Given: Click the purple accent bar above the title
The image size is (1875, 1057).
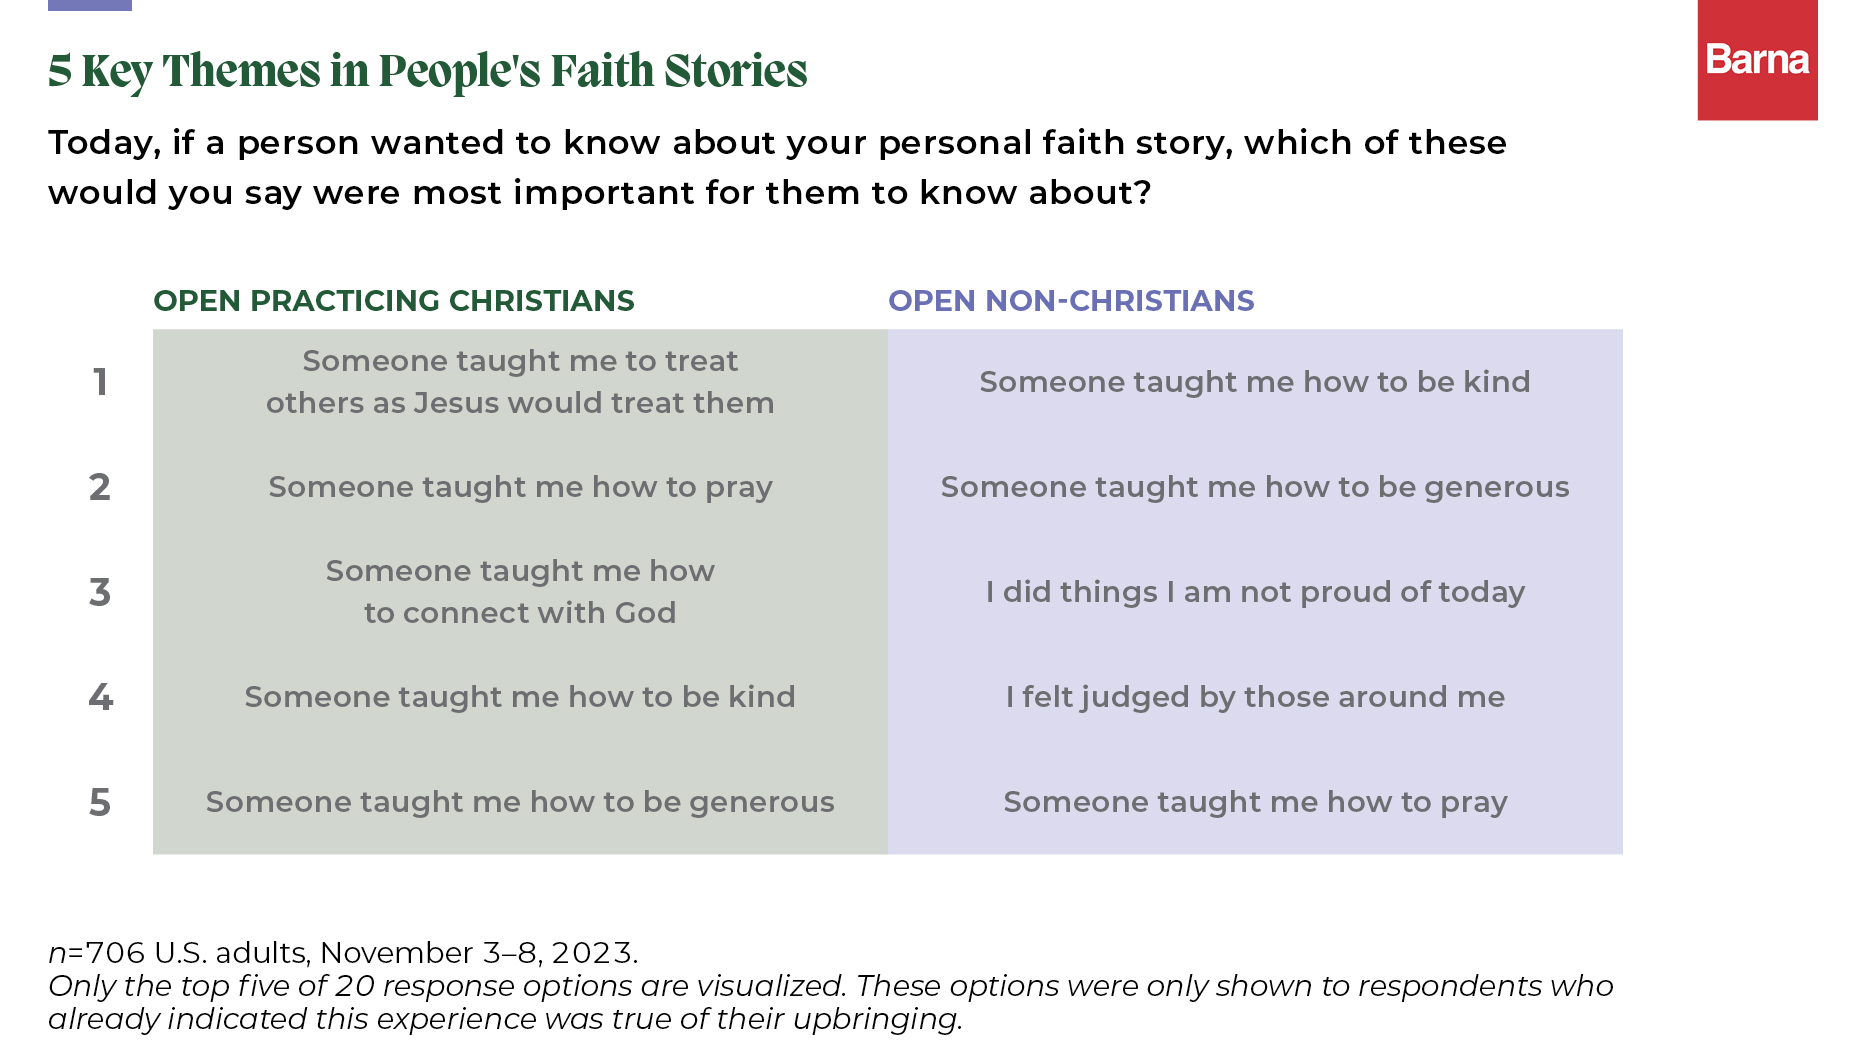Looking at the screenshot, I should tap(90, 5).
